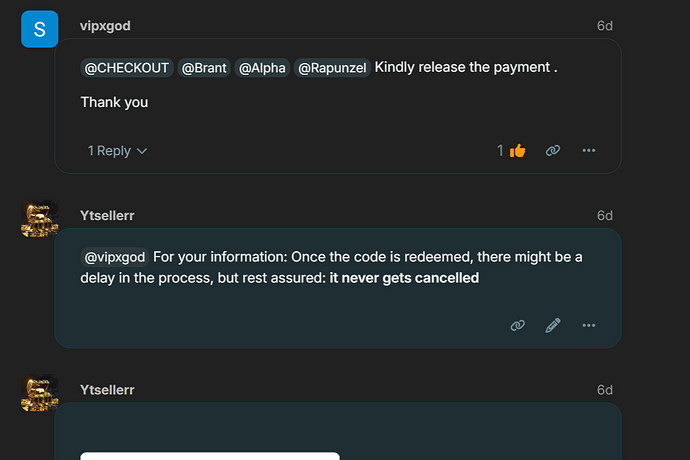Click the 6d timestamp on vipxgod's comment
The height and width of the screenshot is (460, 690).
click(x=605, y=26)
